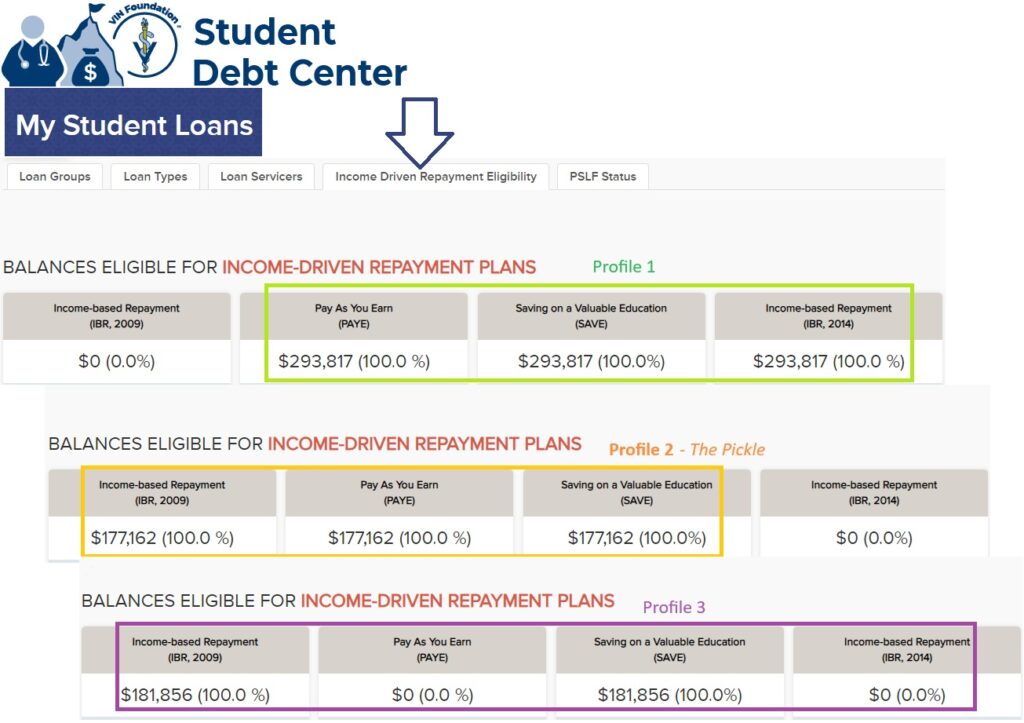The height and width of the screenshot is (723, 1024).
Task: Select Profile 2 IBR 2009 $177,162 card
Action: pos(162,513)
